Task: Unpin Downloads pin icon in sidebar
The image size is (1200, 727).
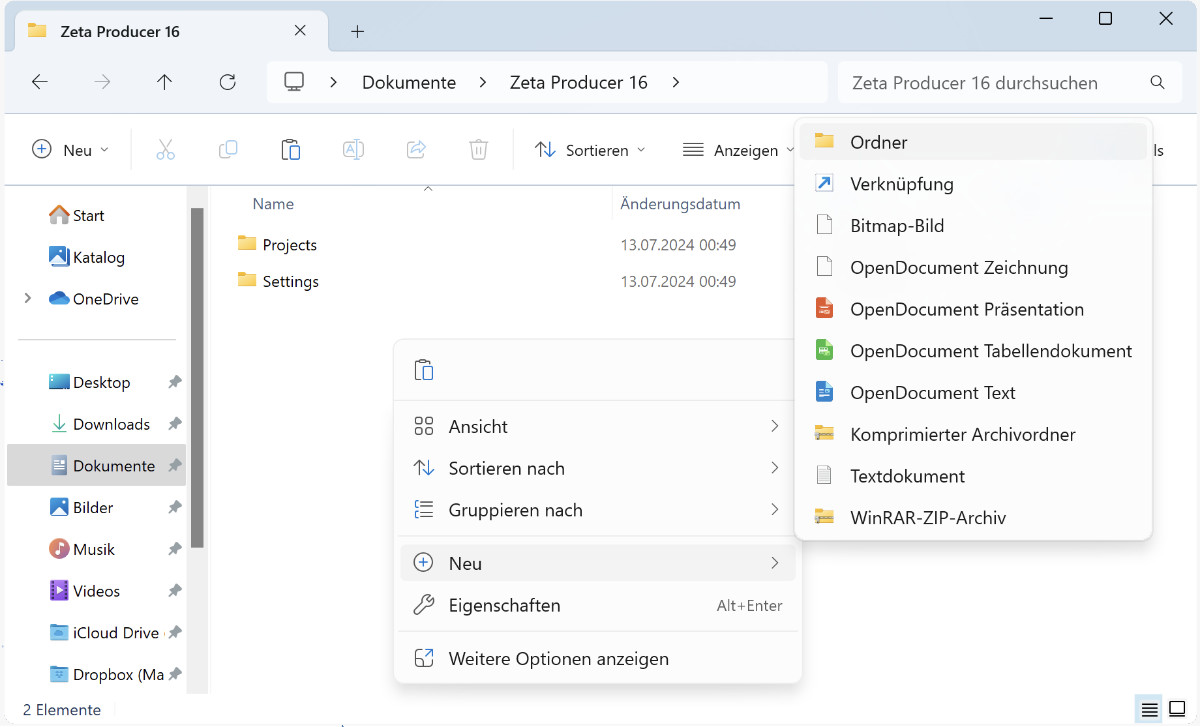Action: click(x=175, y=424)
